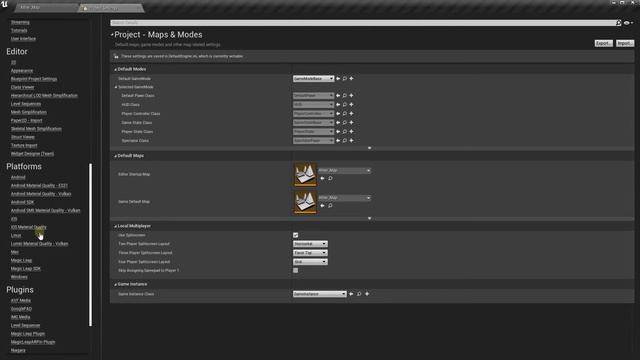The image size is (640, 360).
Task: Open Three Player Splitscreen Layout dropdown
Action: click(310, 253)
